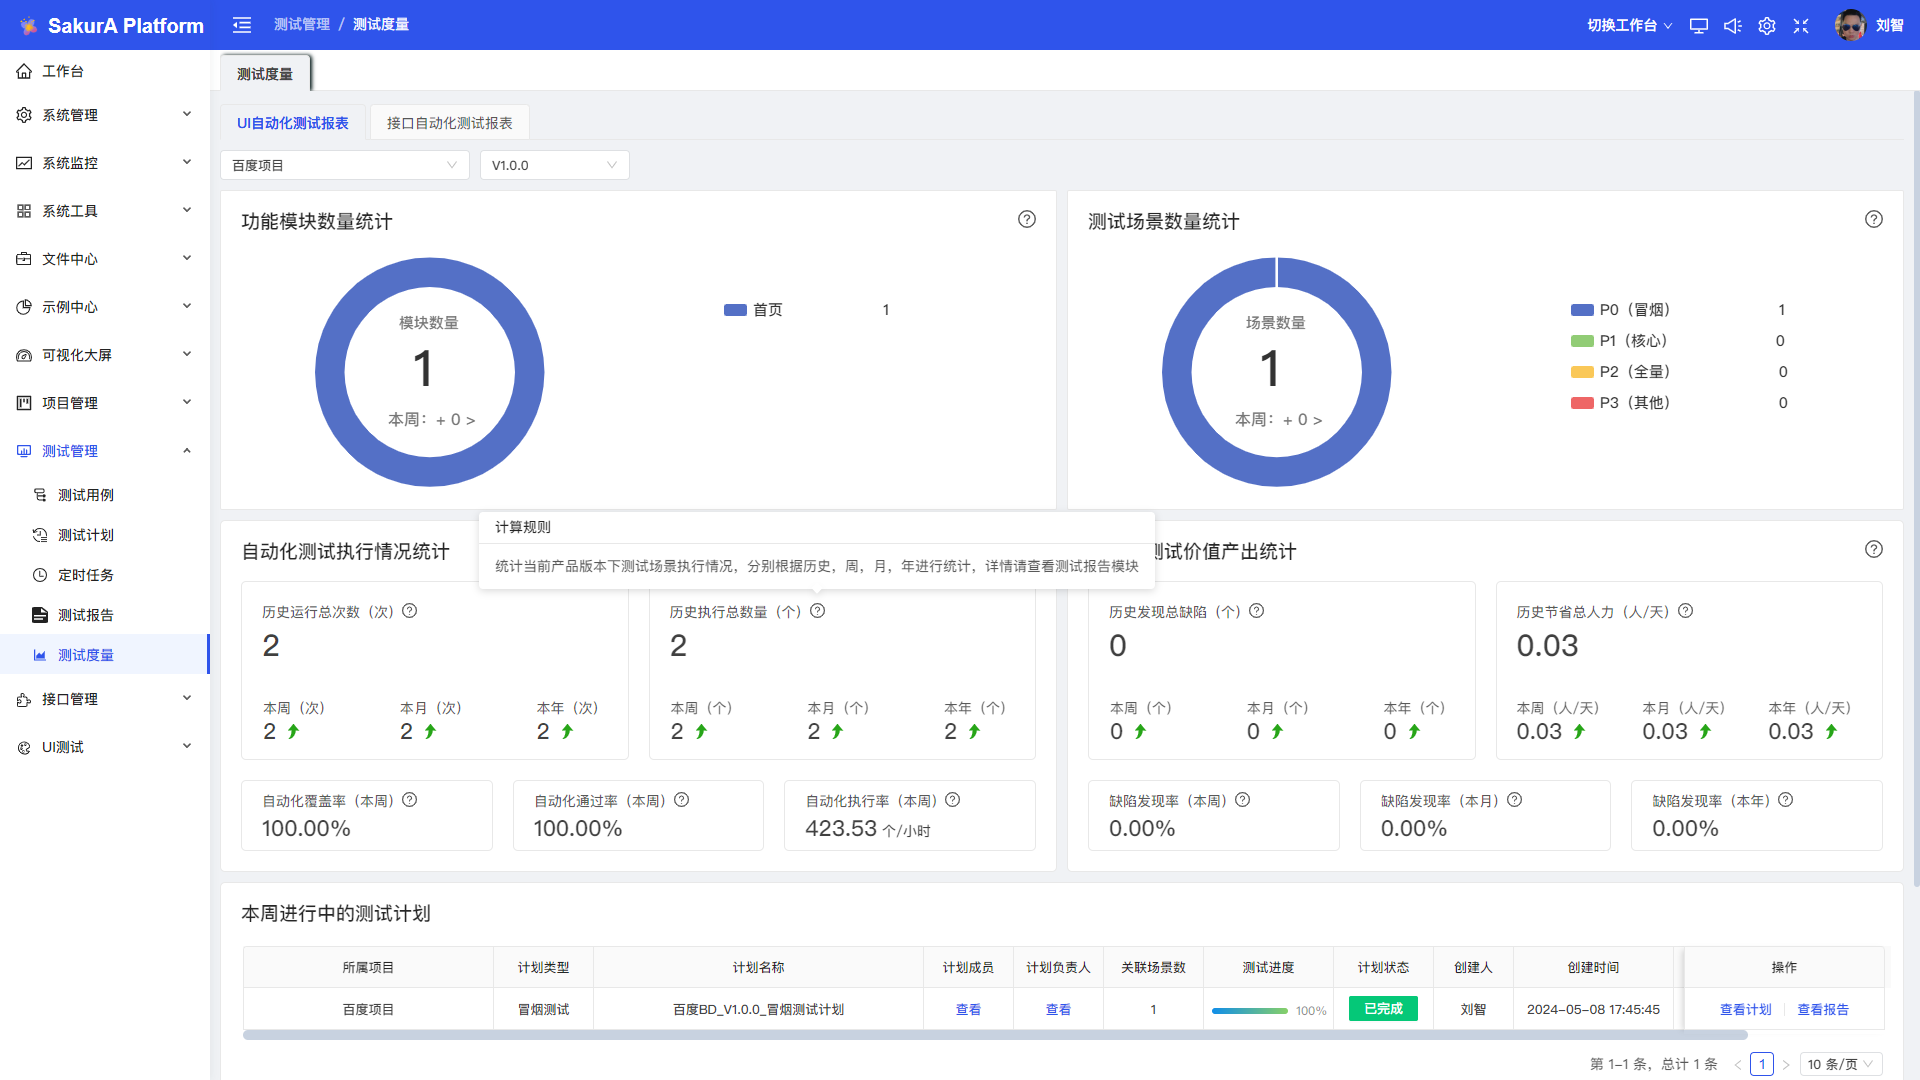The image size is (1920, 1080).
Task: Click 查看报告 link
Action: (1824, 1010)
